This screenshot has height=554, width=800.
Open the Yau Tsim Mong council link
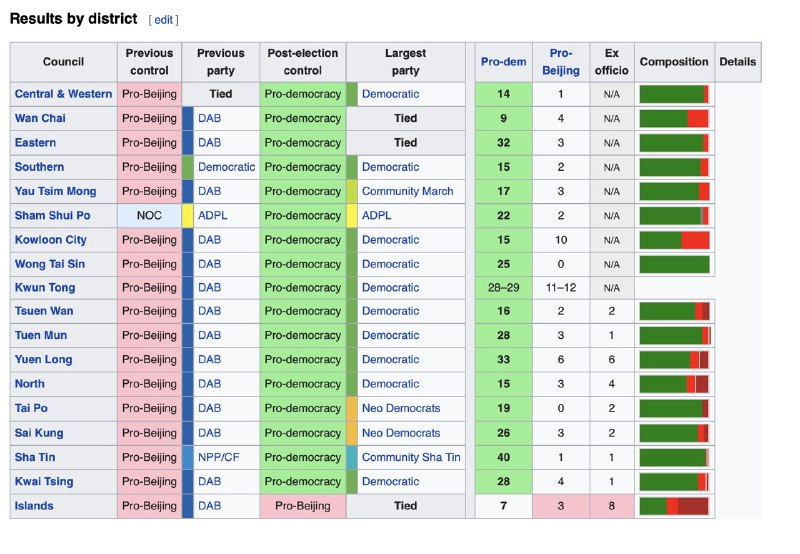[54, 191]
